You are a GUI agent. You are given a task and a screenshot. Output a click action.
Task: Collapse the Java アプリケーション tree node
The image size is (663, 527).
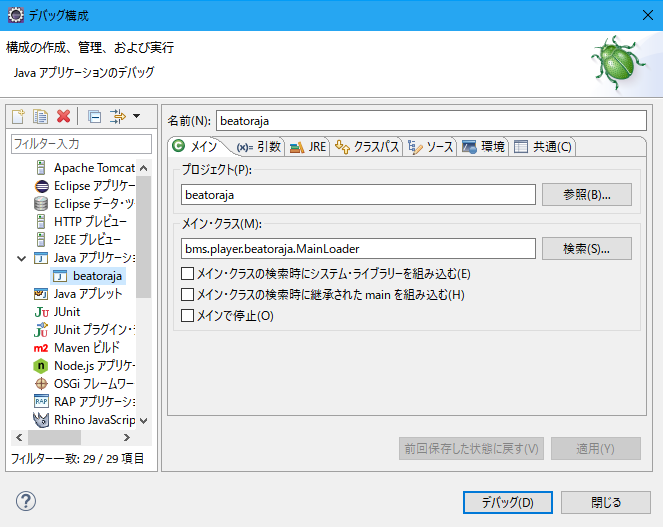click(x=21, y=258)
